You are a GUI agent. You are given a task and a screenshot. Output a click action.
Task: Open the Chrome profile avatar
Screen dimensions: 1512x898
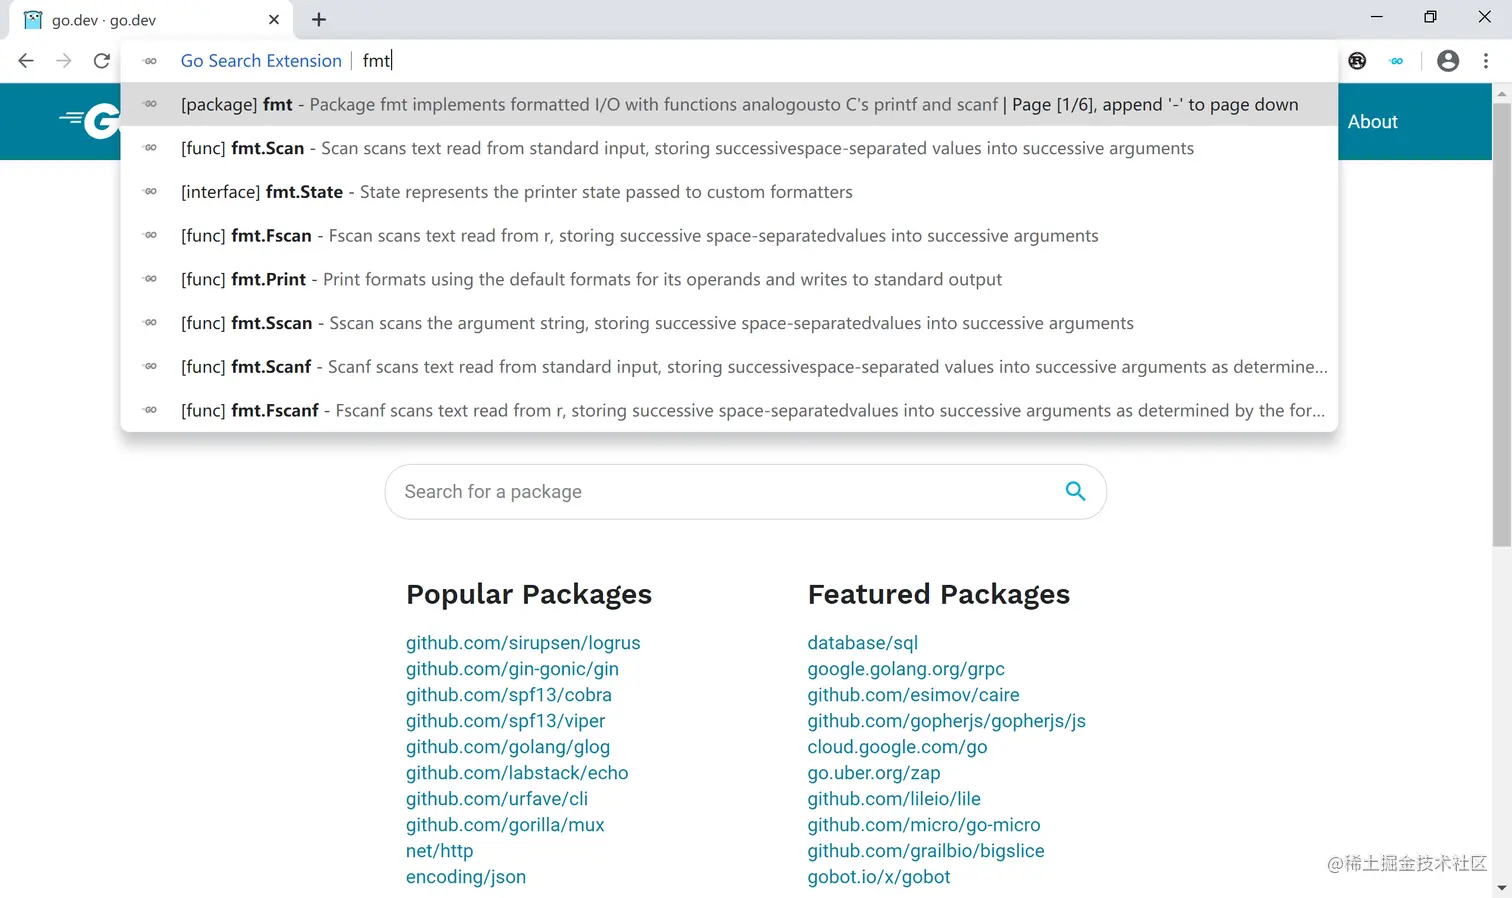coord(1448,61)
